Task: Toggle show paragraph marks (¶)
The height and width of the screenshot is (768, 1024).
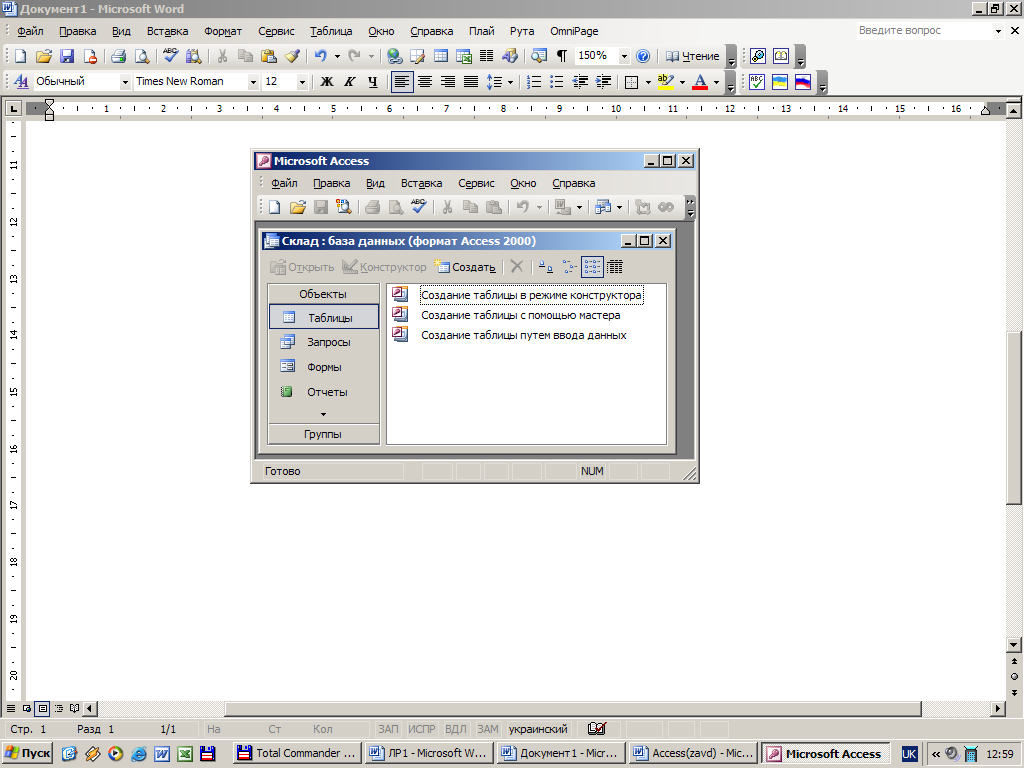Action: [x=562, y=56]
